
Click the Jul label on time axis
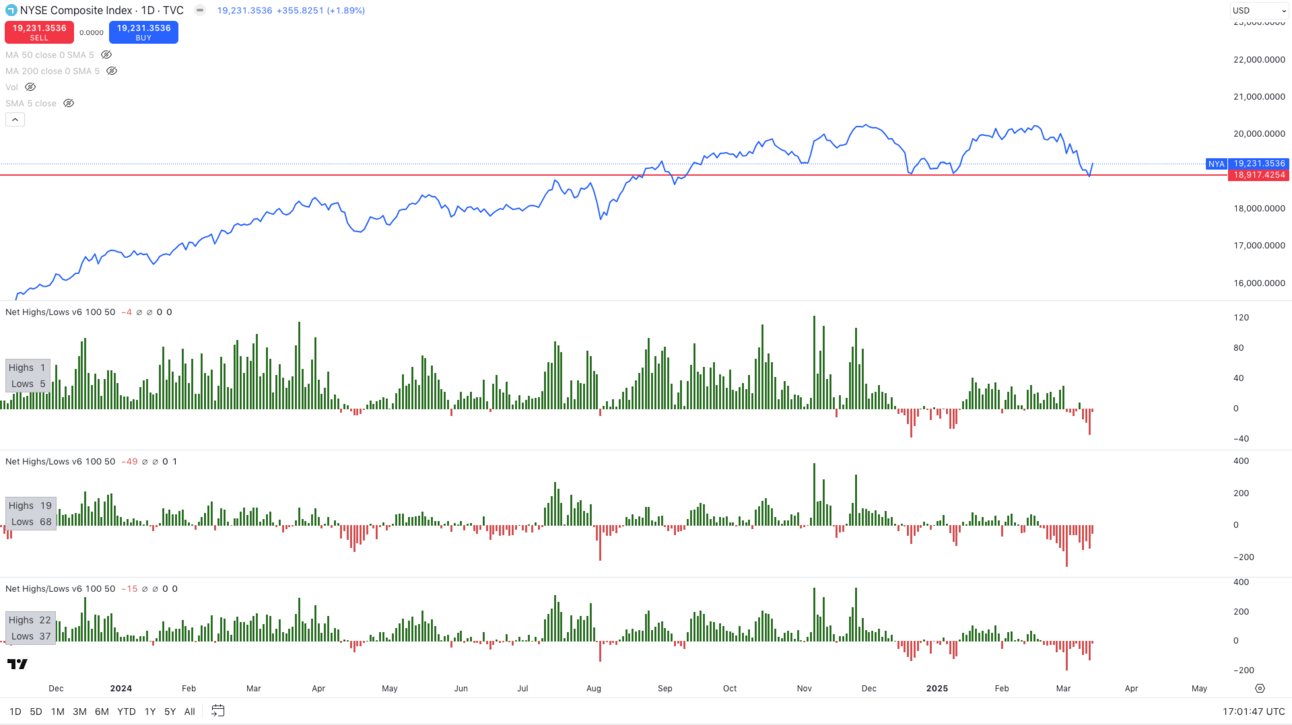[523, 689]
